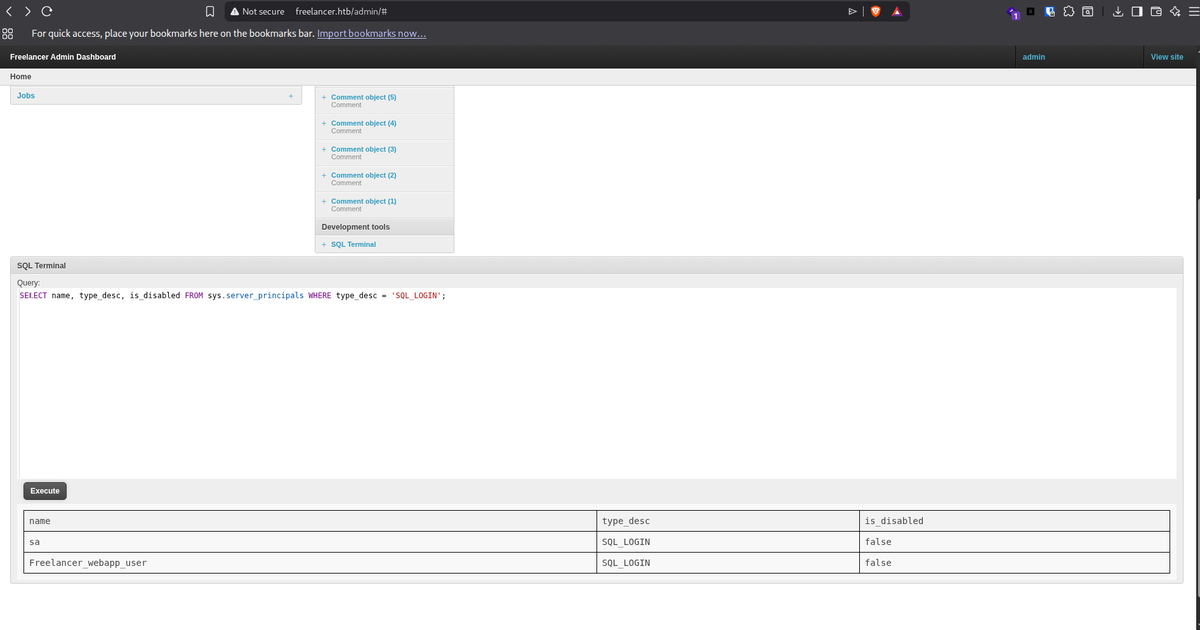Open the Jobs link

26,96
